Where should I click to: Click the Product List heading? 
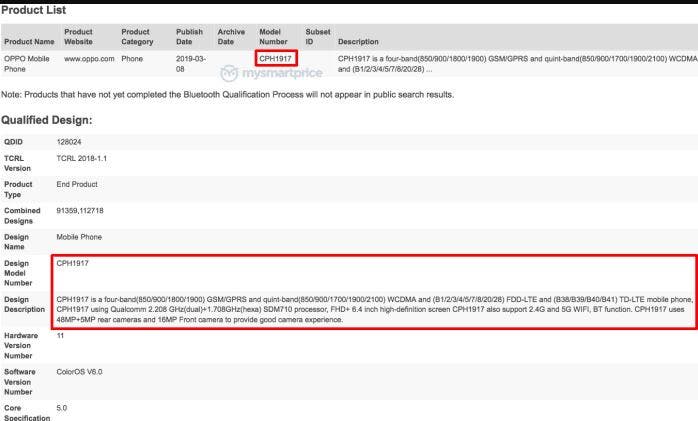click(33, 10)
